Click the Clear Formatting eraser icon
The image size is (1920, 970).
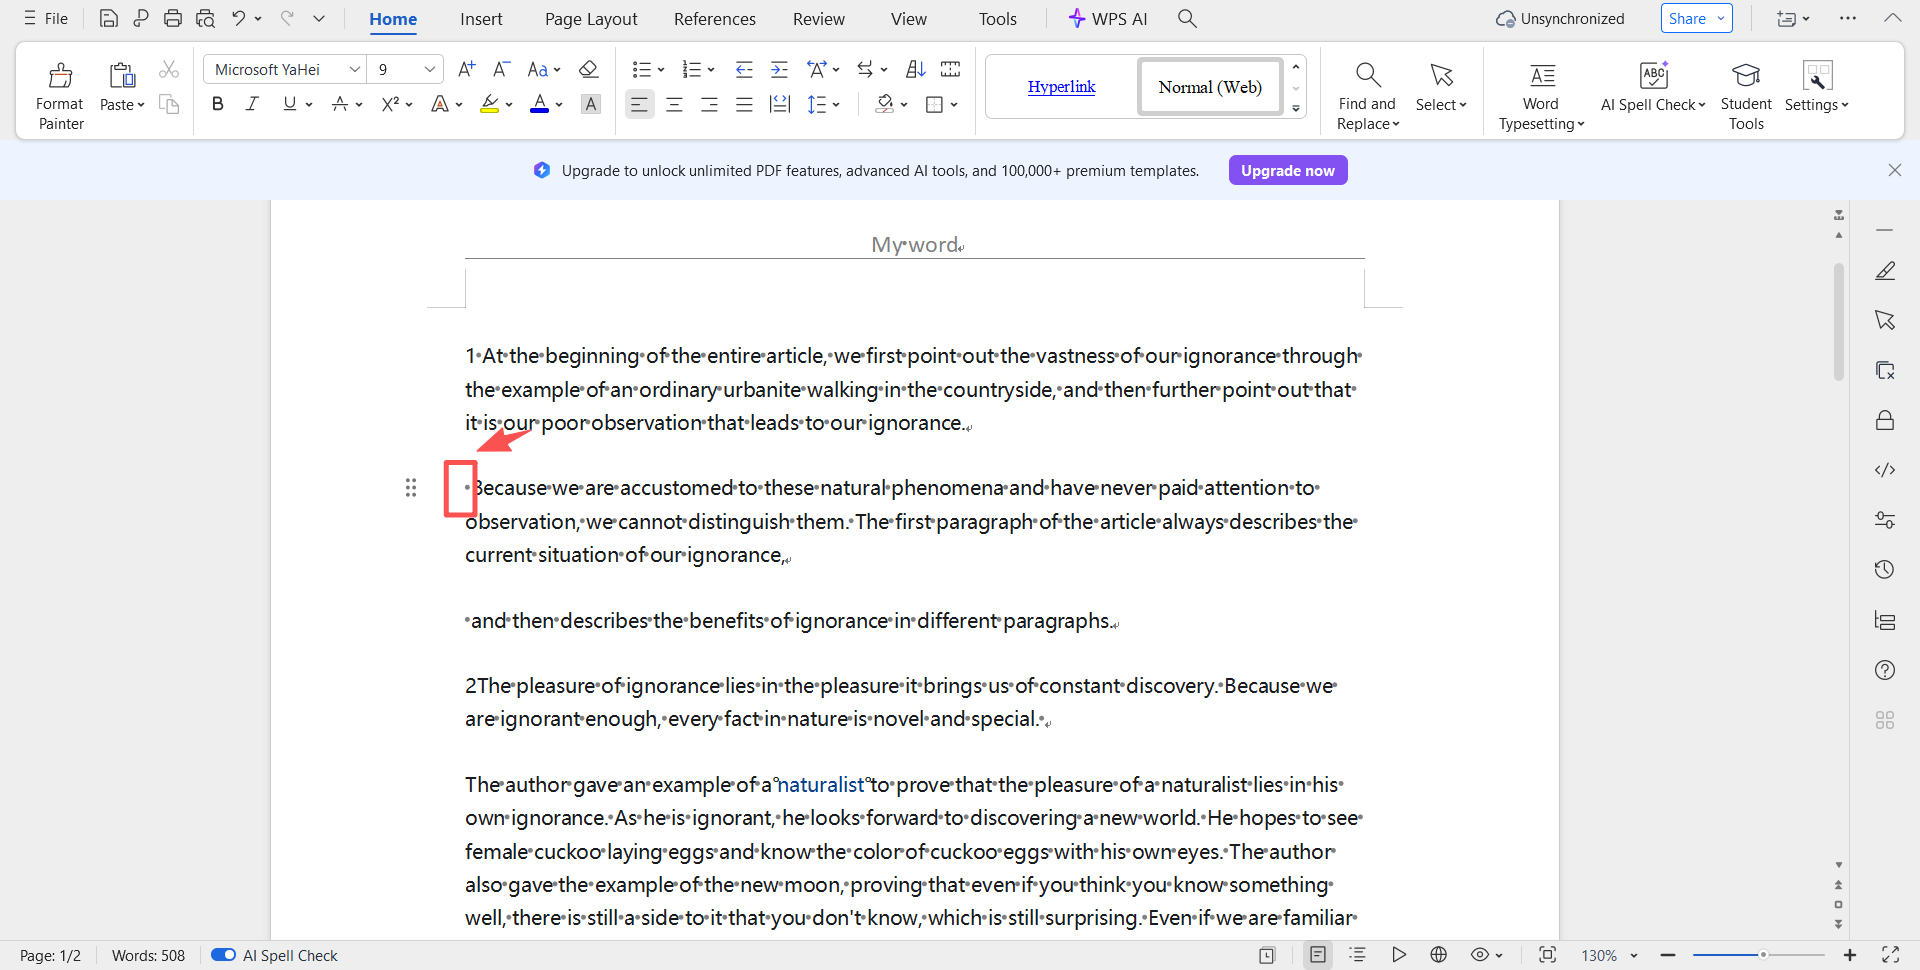click(x=589, y=69)
